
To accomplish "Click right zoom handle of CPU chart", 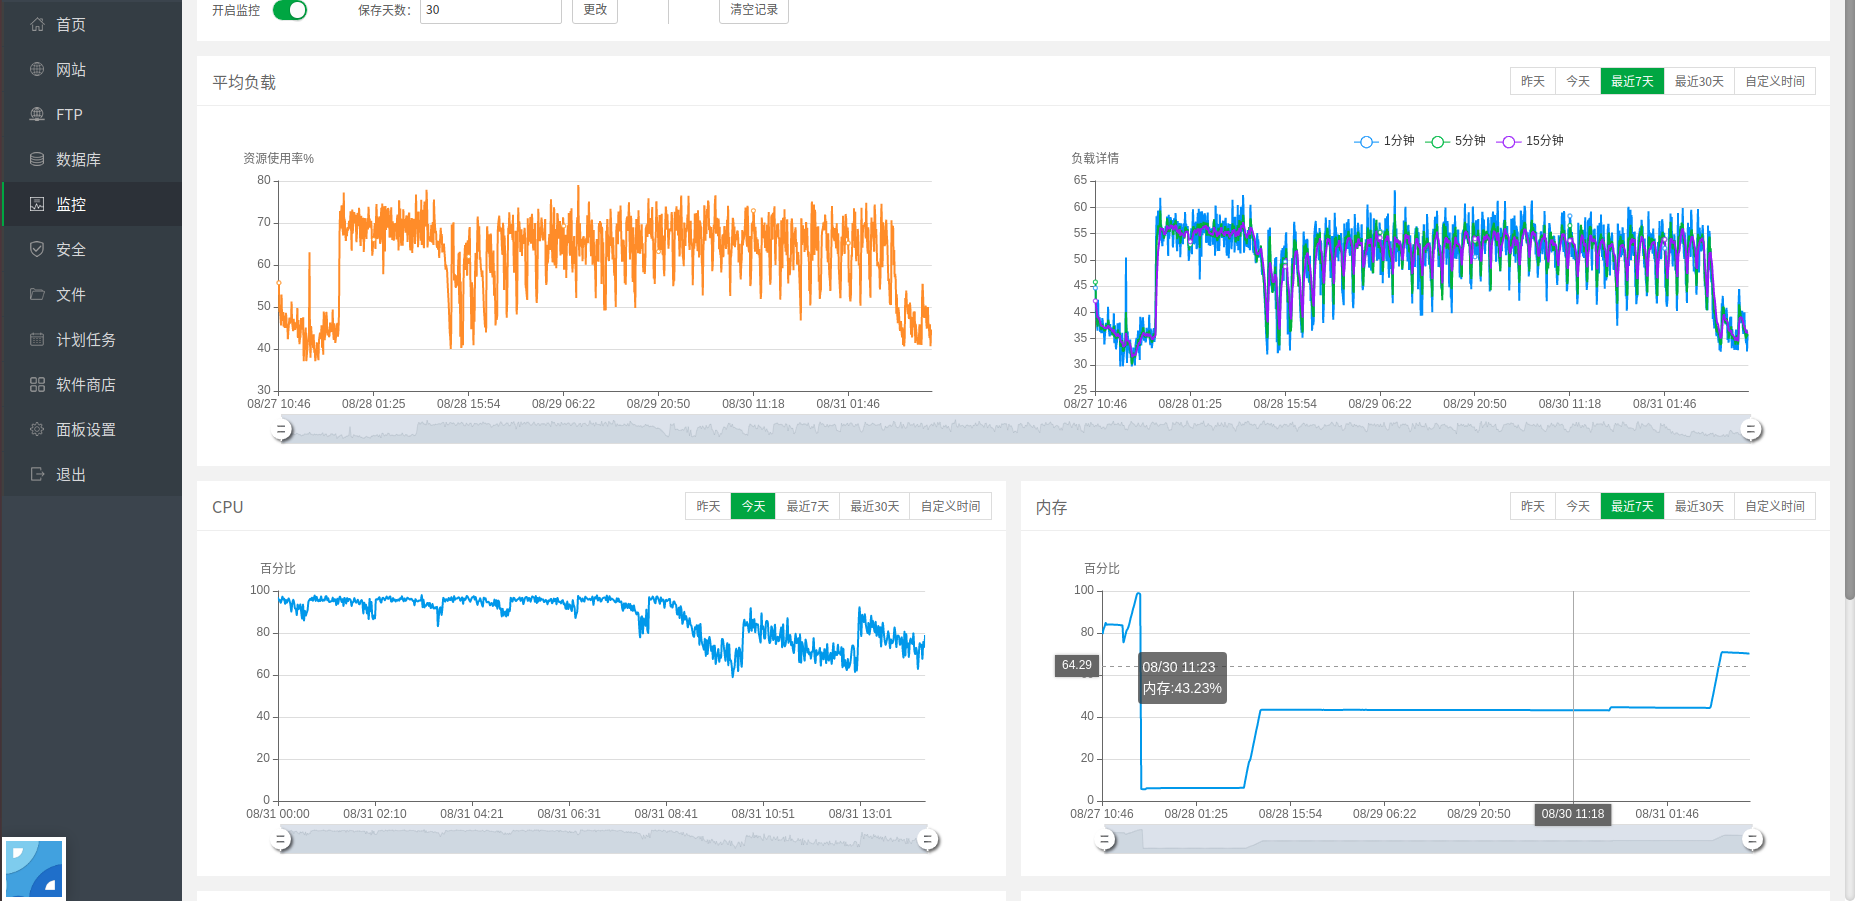I will click(x=928, y=840).
